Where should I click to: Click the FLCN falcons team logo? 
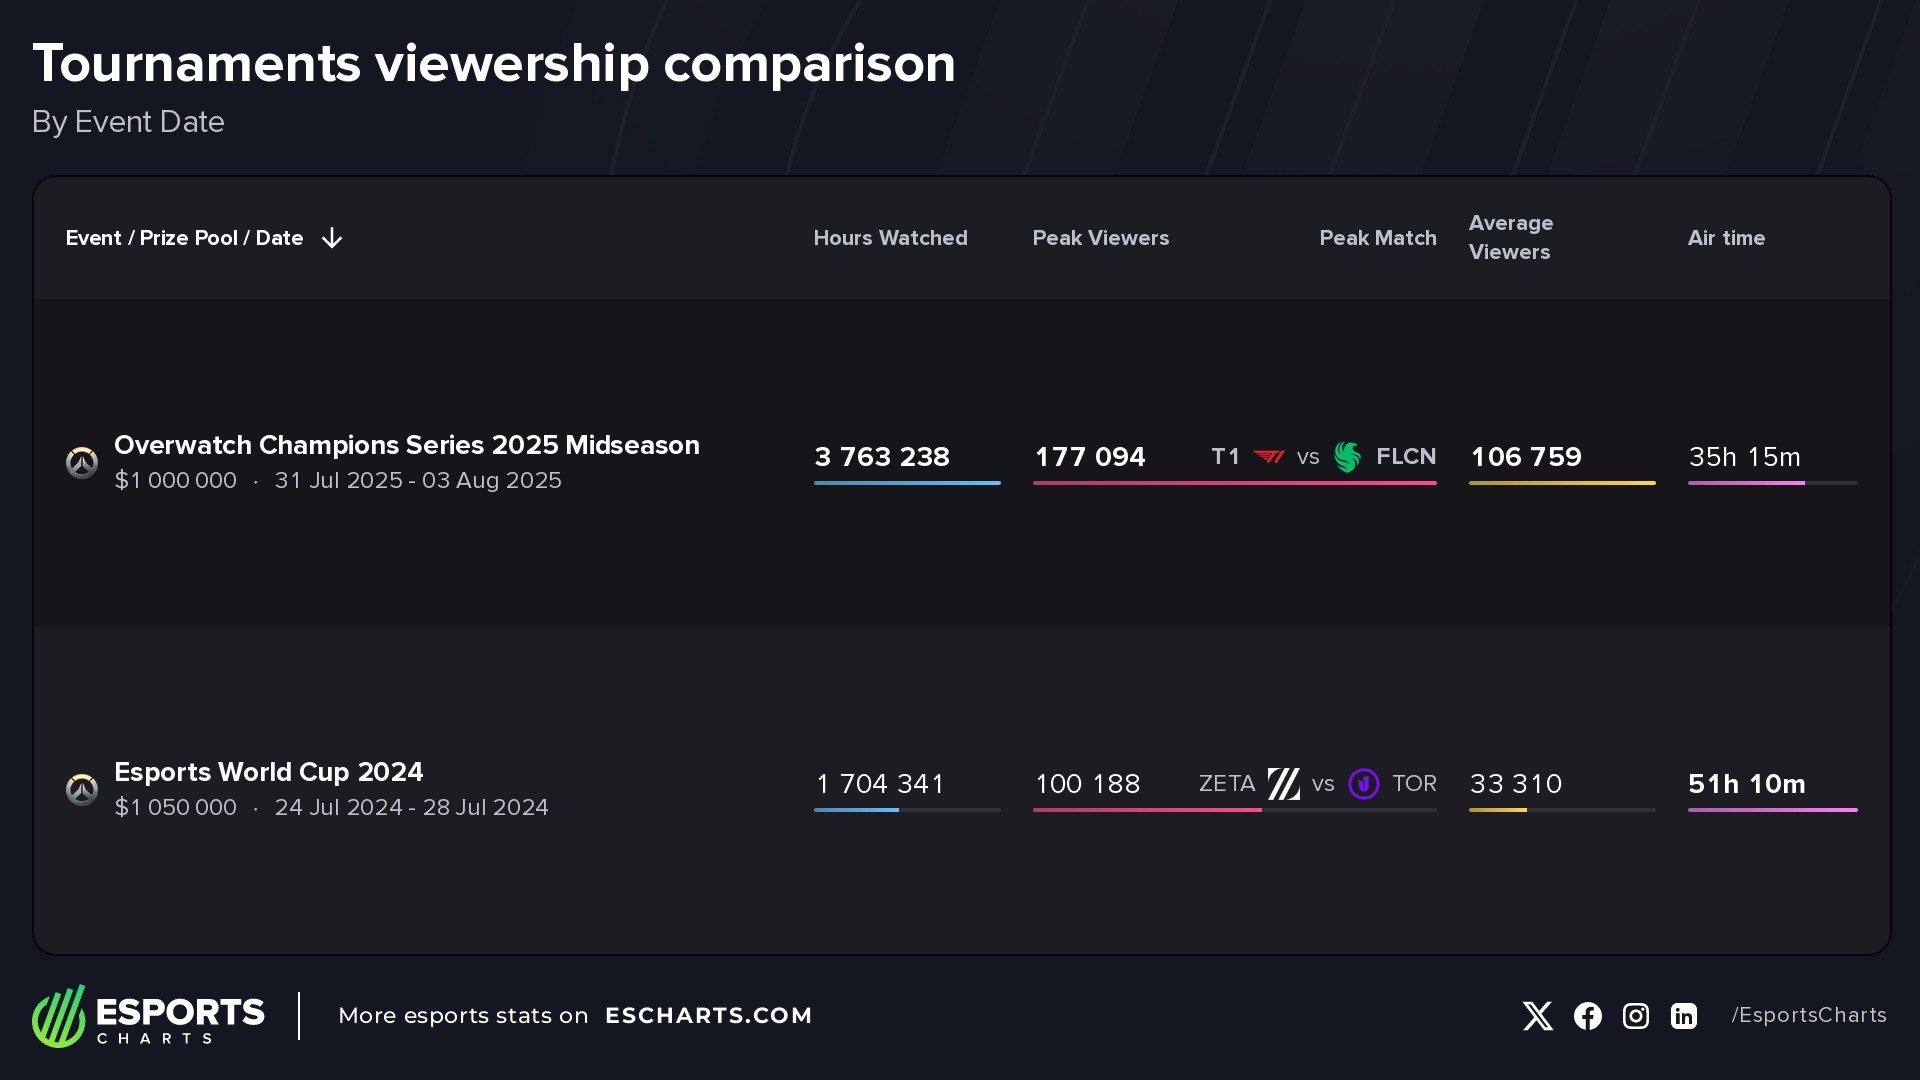tap(1347, 457)
